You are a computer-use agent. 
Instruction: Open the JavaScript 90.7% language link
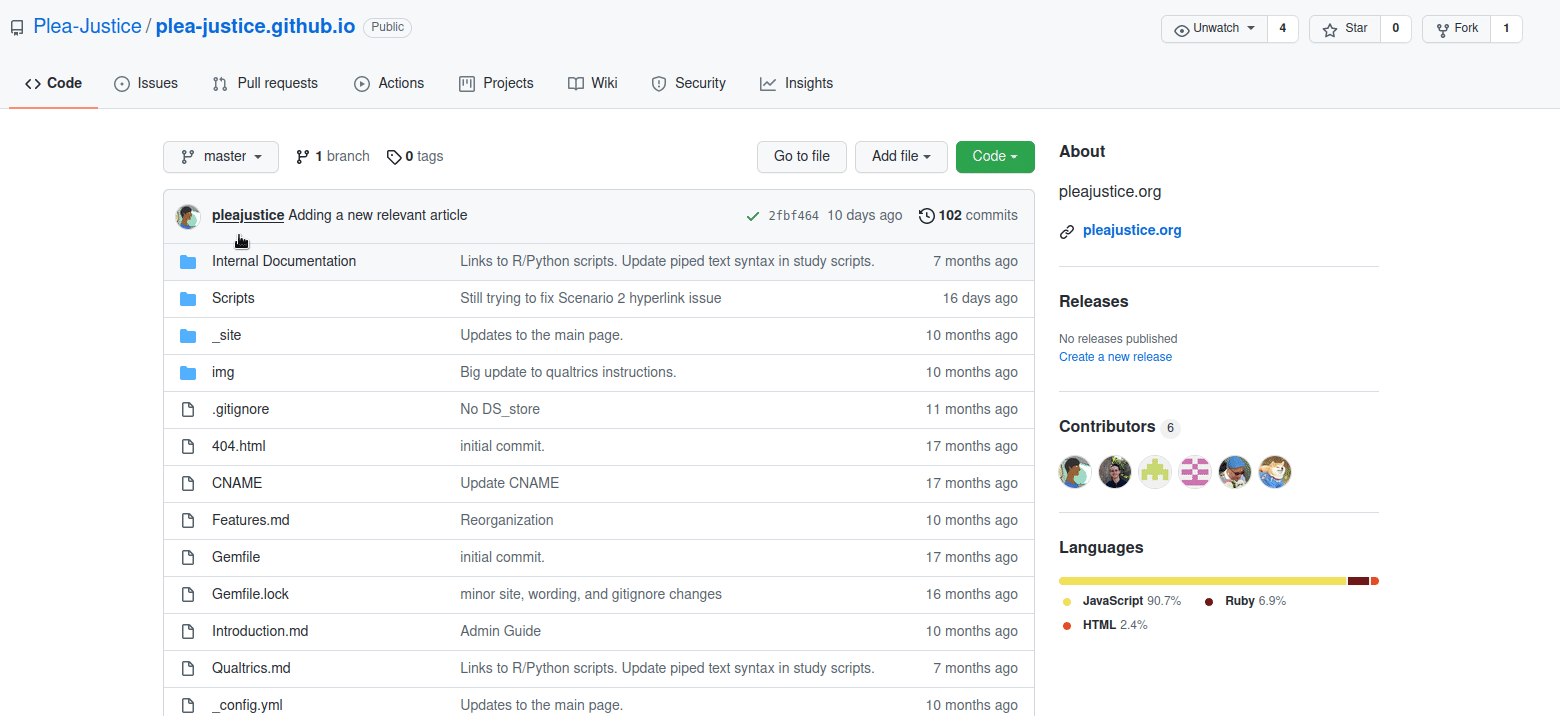click(1122, 602)
